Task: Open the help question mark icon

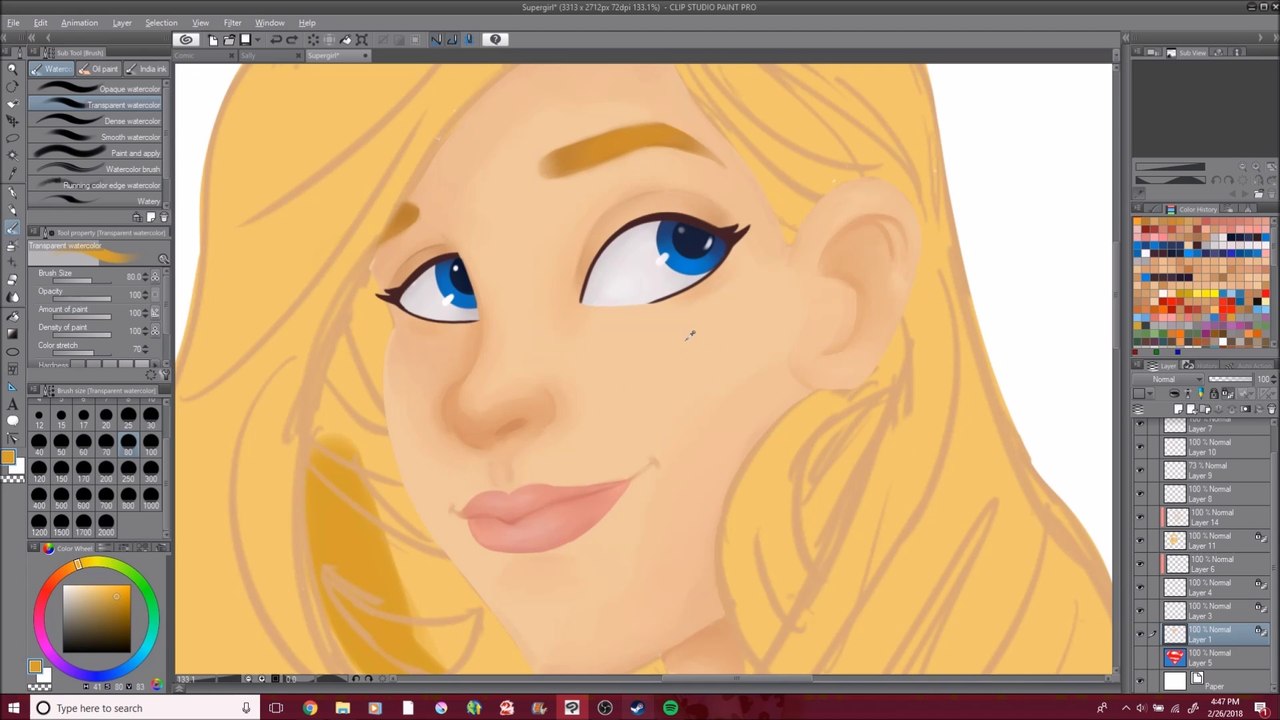Action: click(495, 40)
